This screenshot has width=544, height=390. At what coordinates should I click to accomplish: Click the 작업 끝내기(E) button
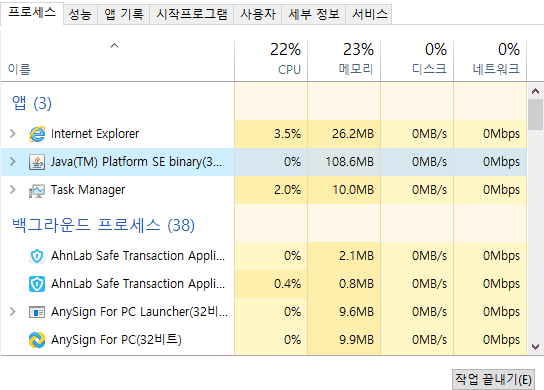[x=493, y=380]
